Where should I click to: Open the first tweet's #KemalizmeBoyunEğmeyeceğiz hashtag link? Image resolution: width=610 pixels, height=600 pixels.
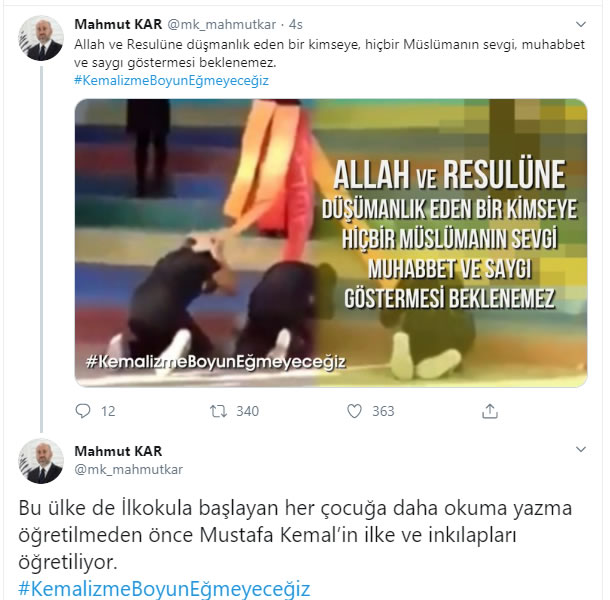pyautogui.click(x=172, y=81)
